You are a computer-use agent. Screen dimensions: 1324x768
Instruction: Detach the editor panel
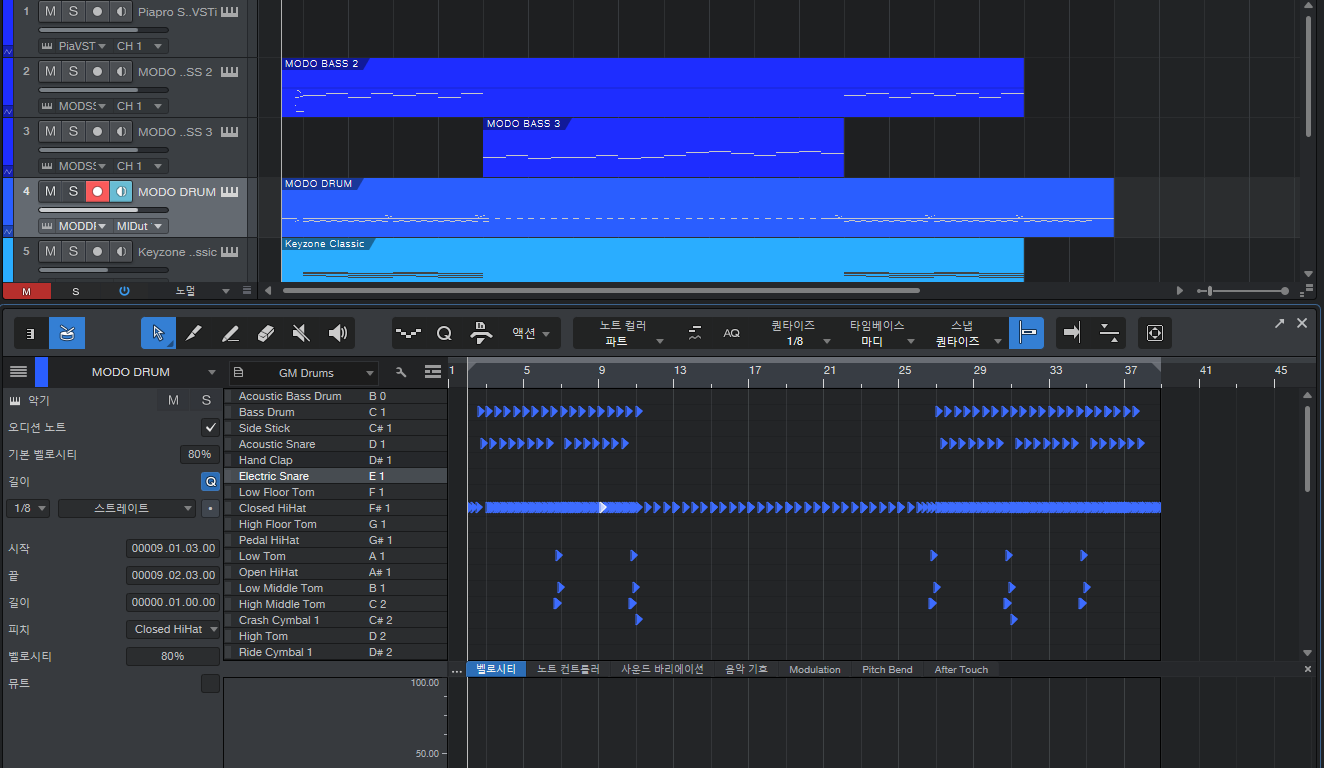pyautogui.click(x=1280, y=323)
